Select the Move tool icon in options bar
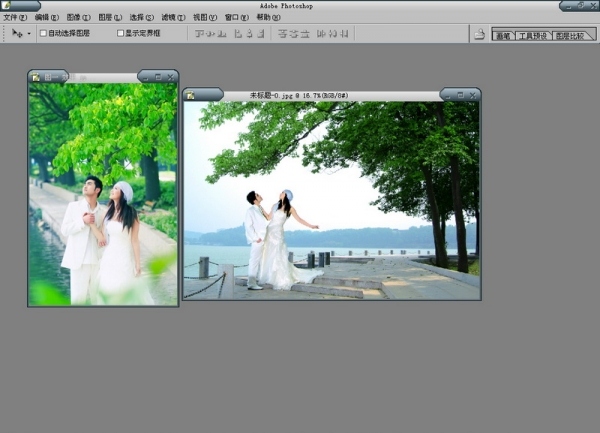The width and height of the screenshot is (600, 433). 17,34
